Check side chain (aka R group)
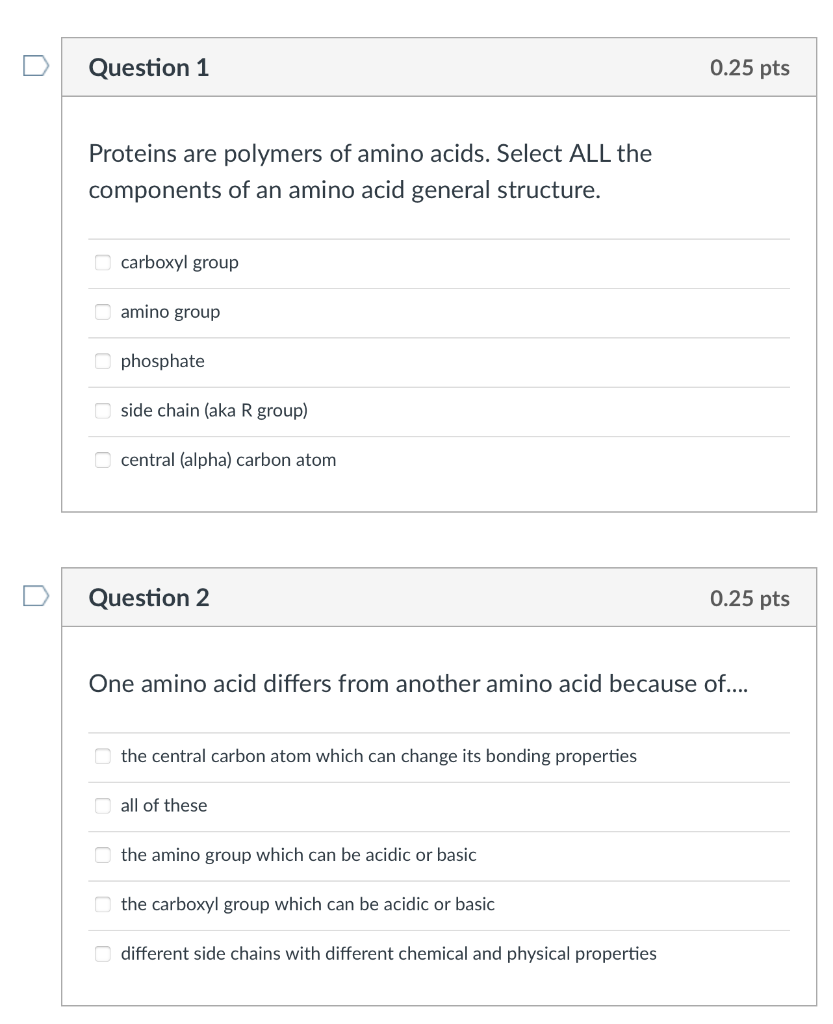 tap(103, 410)
